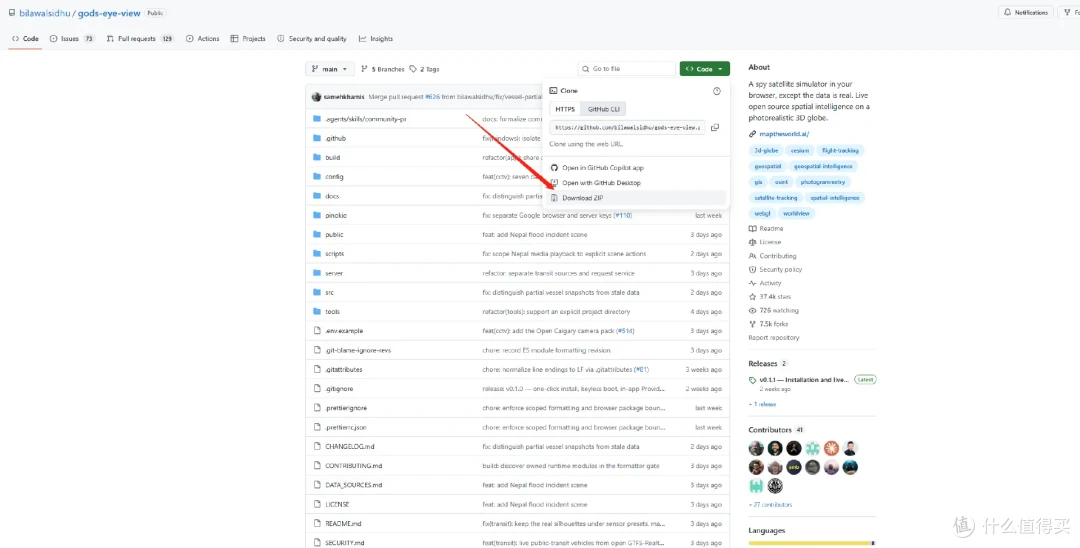Viewport: 1080px width, 548px height.
Task: Click the README.md file icon
Action: coord(317,524)
